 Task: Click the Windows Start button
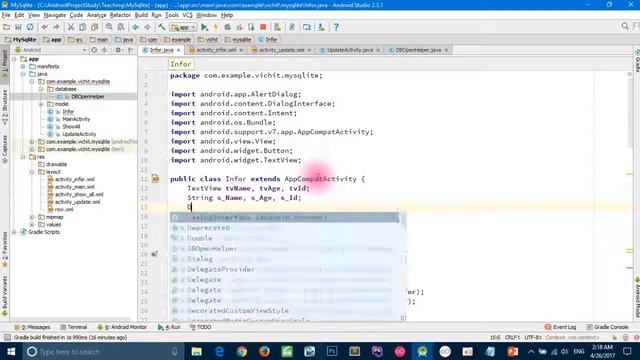pyautogui.click(x=11, y=351)
